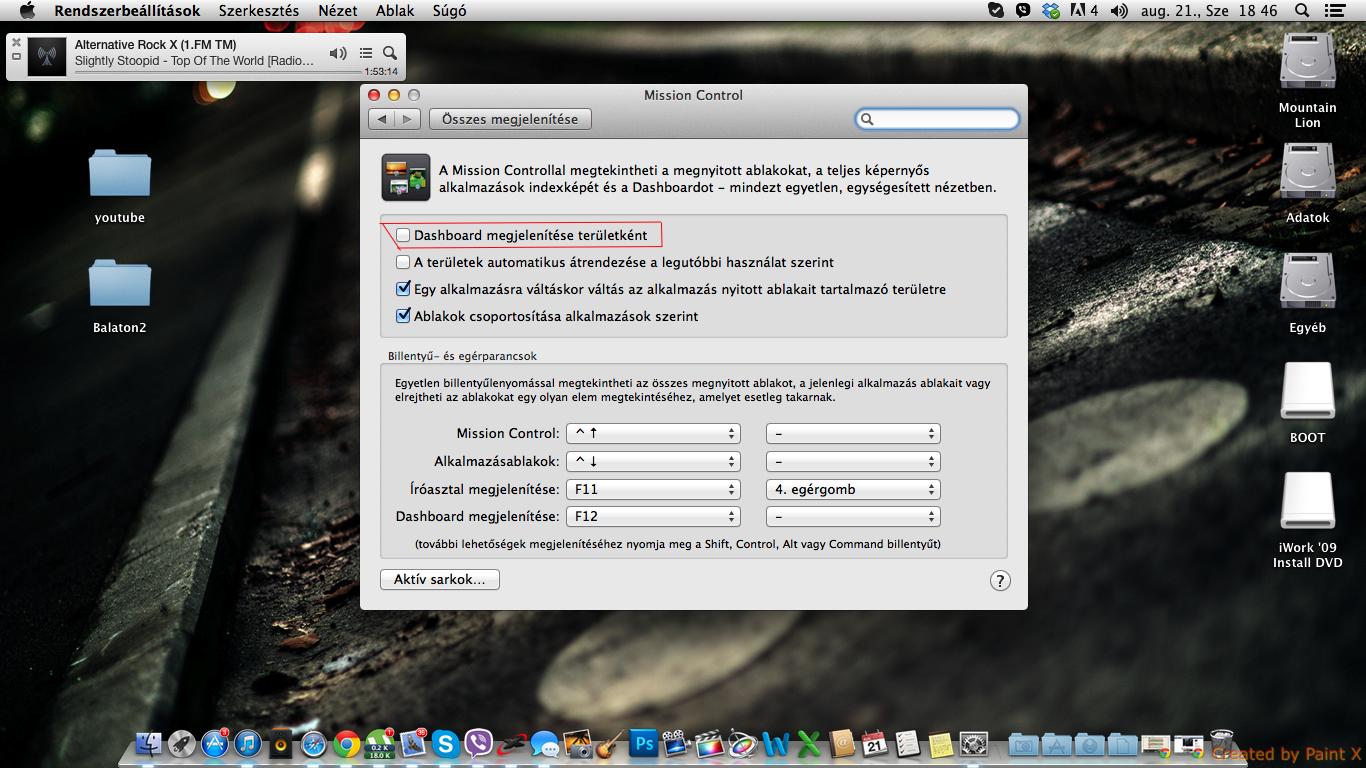Open Reminders checklist icon in Dock

pos(908,744)
